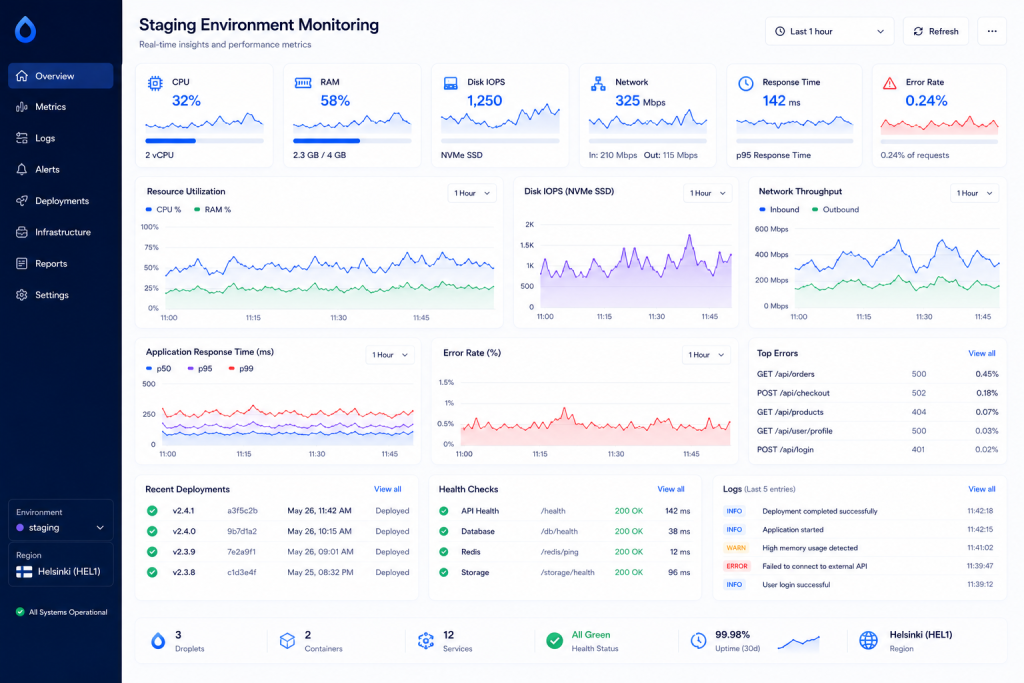Toggle Inbound legend in Network Throughput
The height and width of the screenshot is (683, 1024).
tap(779, 210)
